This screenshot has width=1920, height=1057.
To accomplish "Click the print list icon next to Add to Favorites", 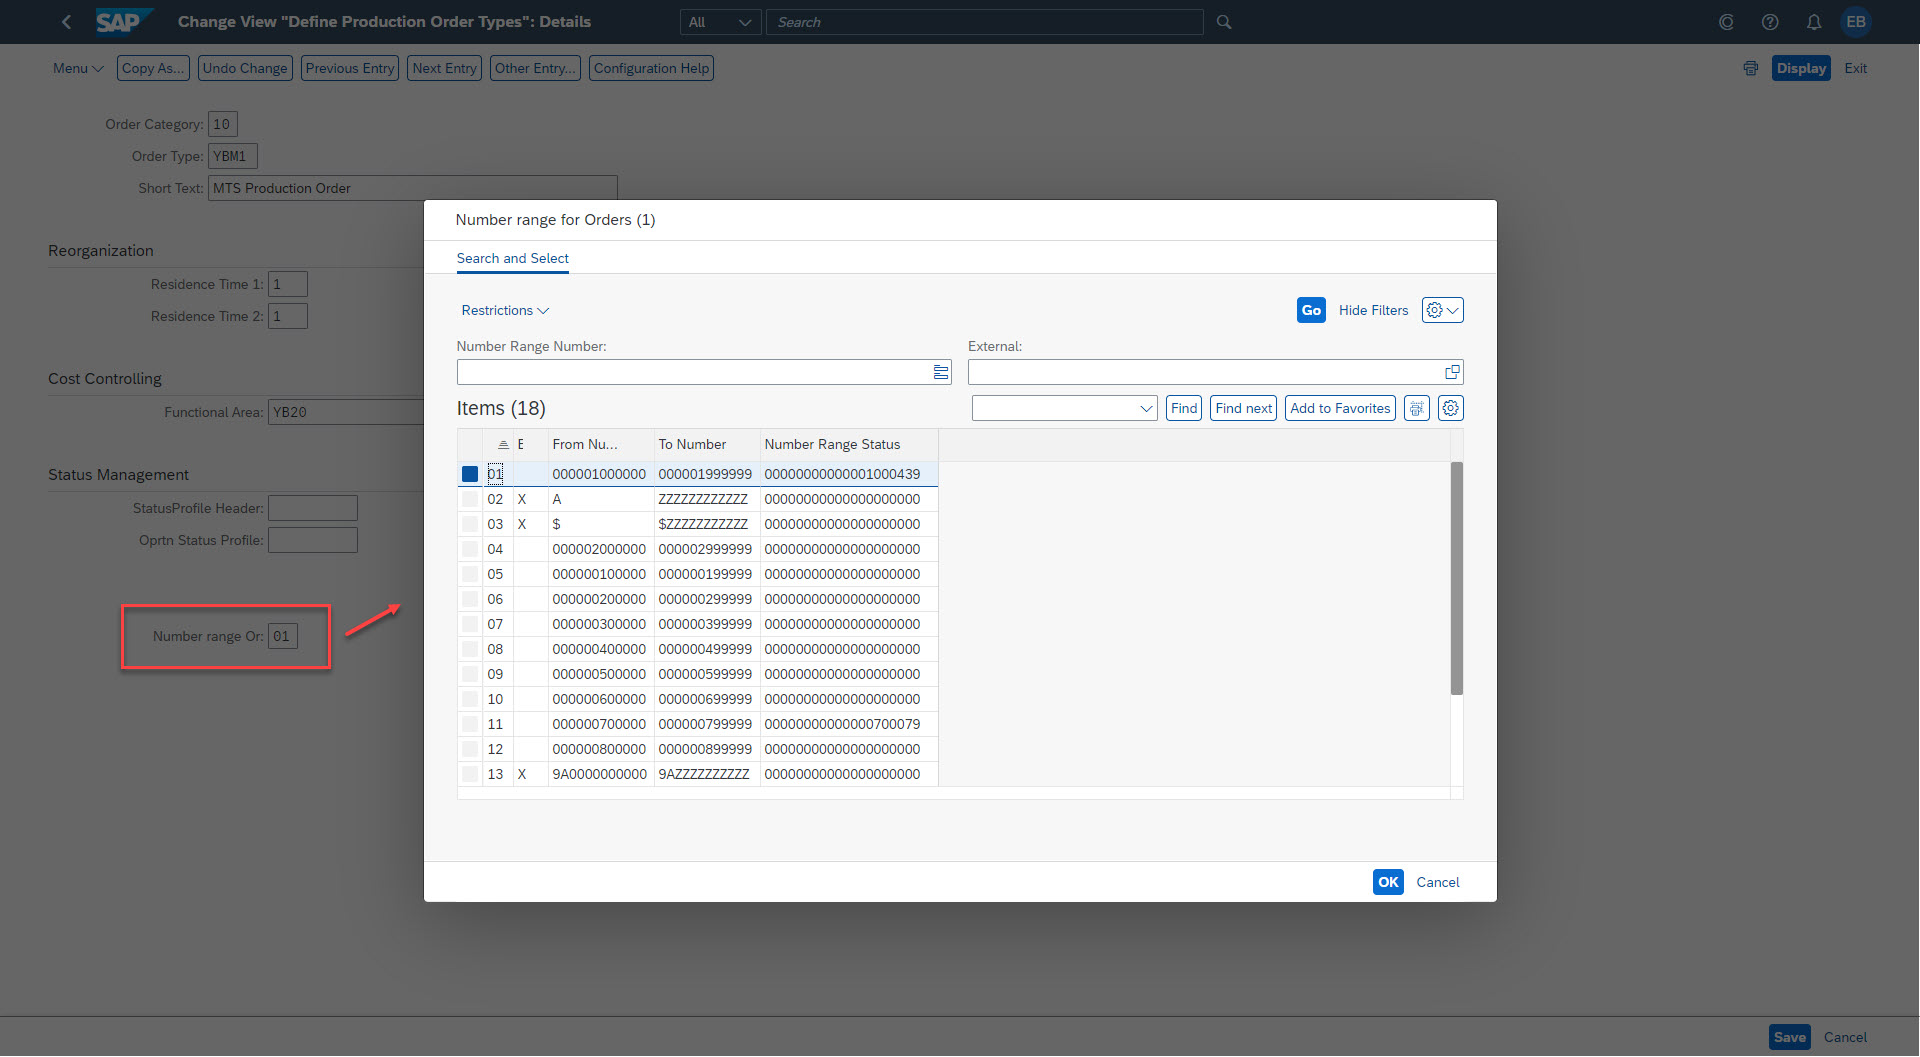I will [x=1417, y=408].
